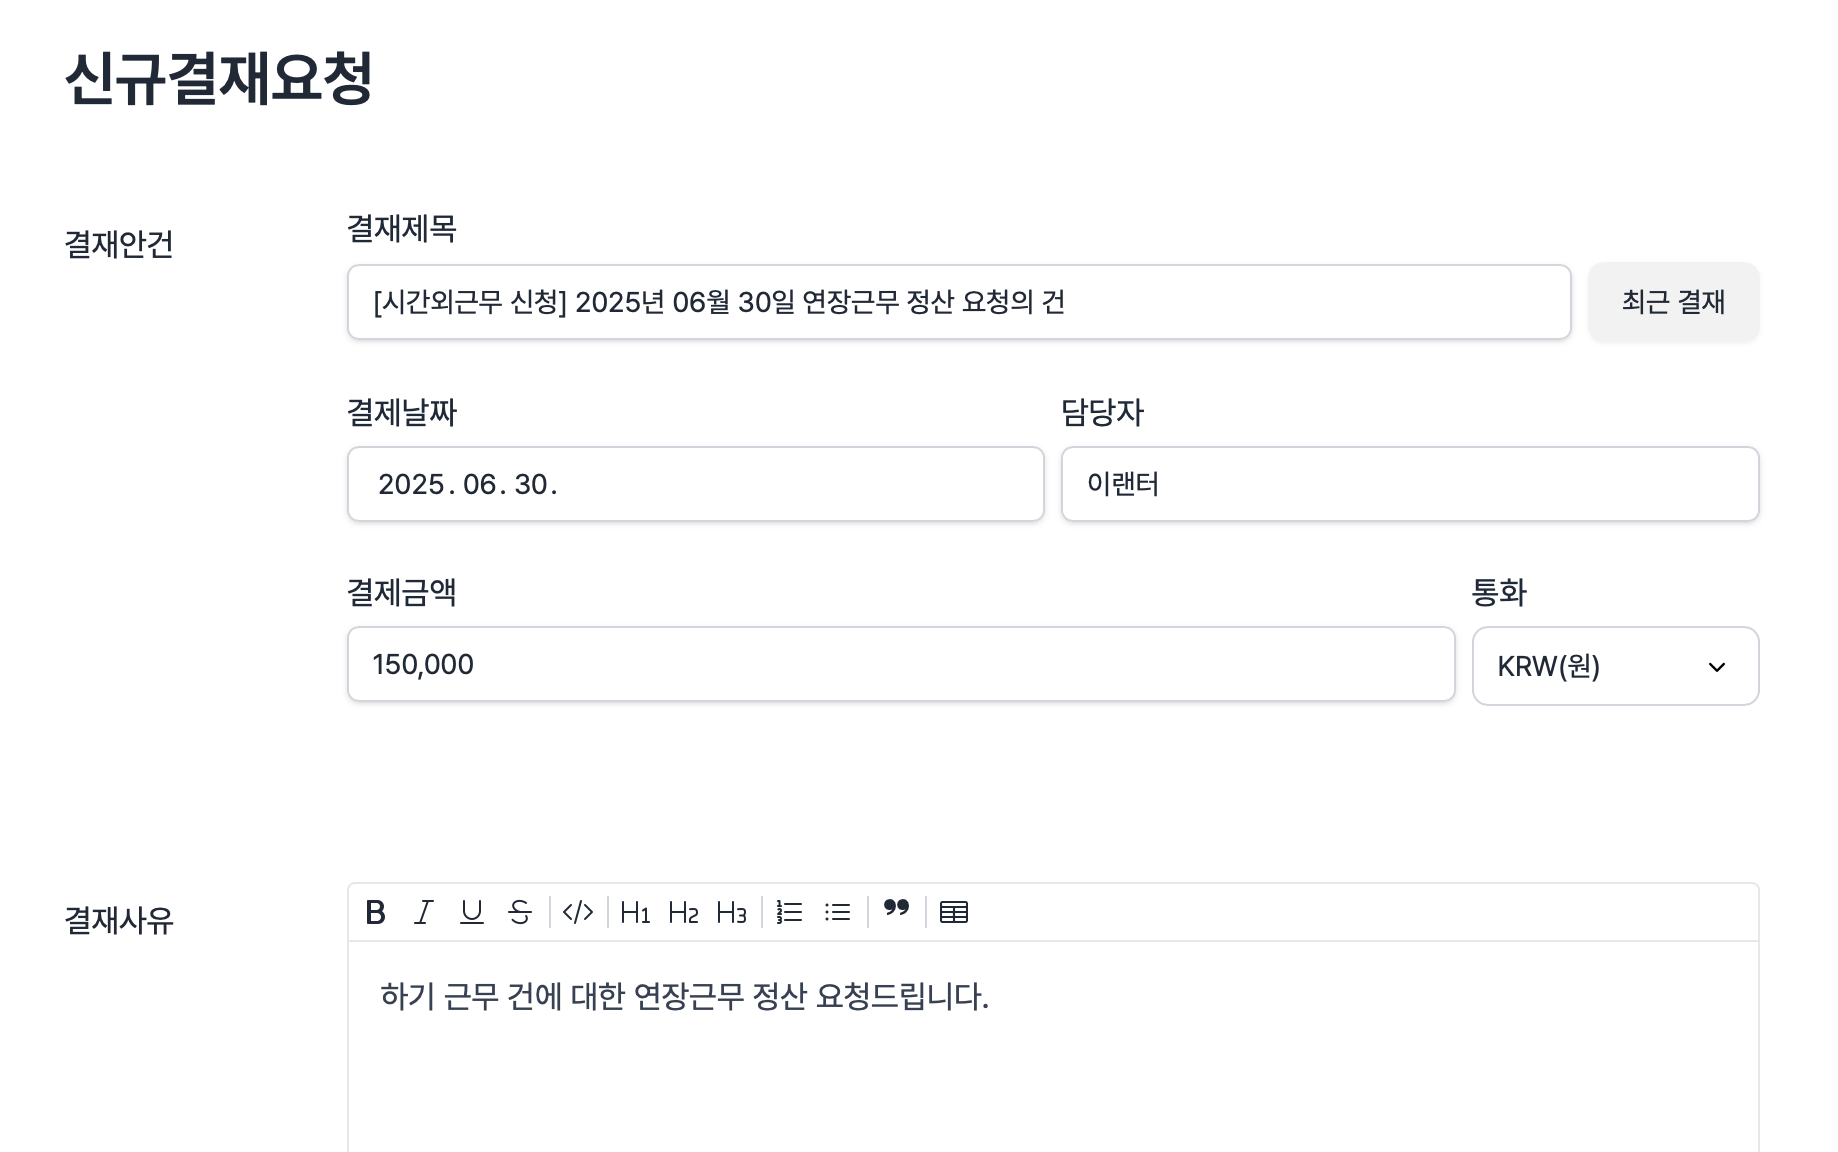
Task: Select the year segment in 결제날짜 date
Action: tap(411, 485)
